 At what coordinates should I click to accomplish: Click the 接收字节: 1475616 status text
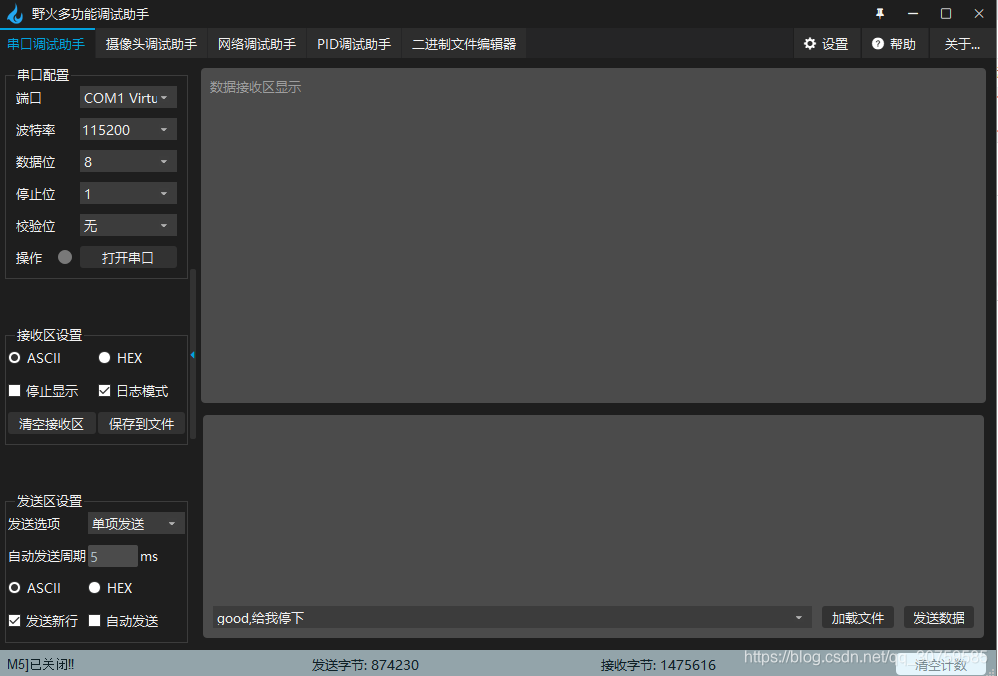click(x=658, y=665)
